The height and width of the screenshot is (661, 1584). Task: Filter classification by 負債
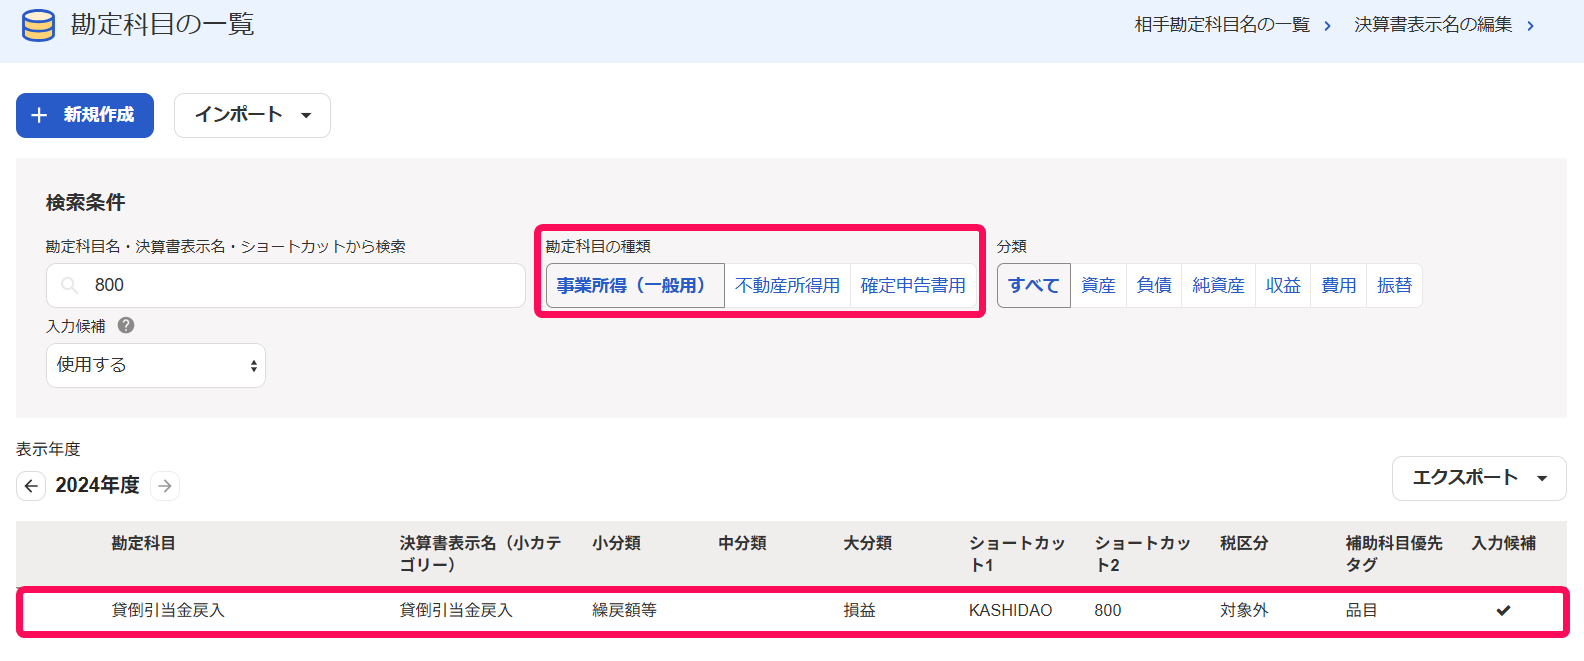pyautogui.click(x=1154, y=286)
